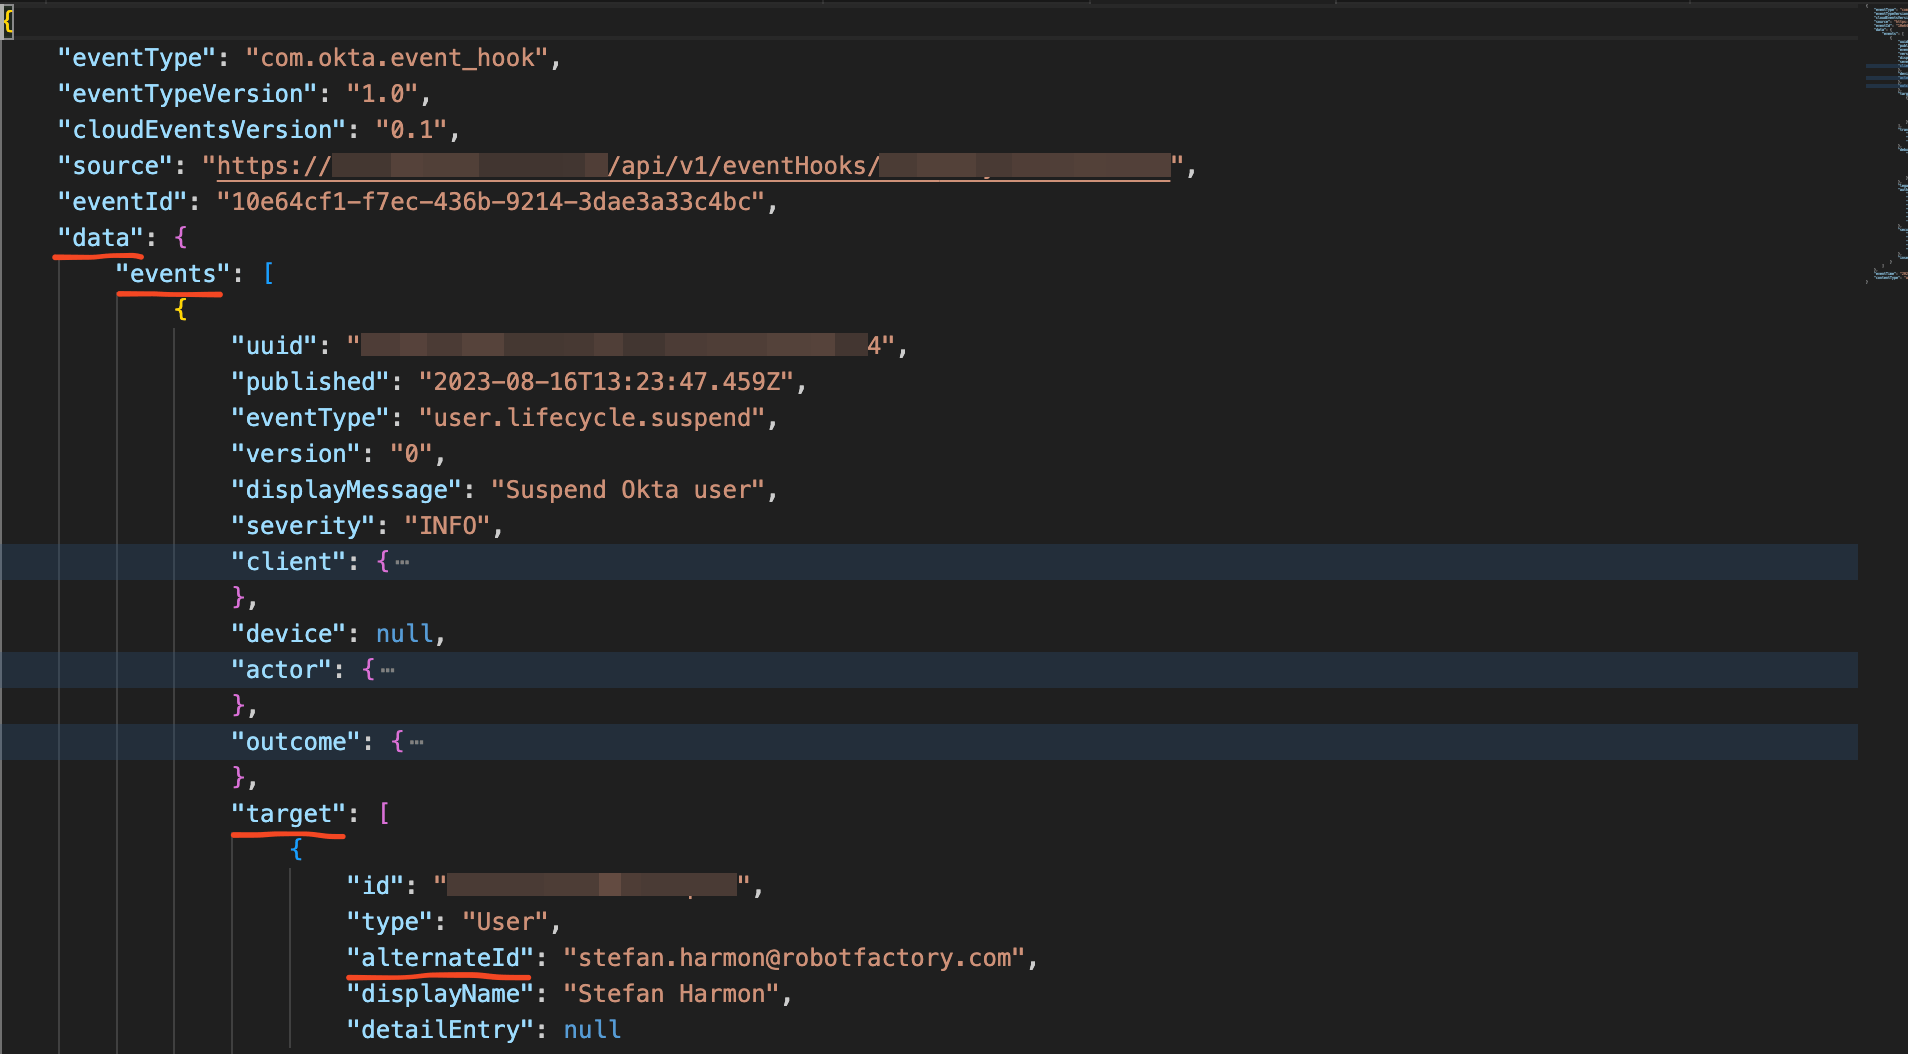Click the closing brace below "client"
This screenshot has width=1908, height=1054.
(x=239, y=598)
